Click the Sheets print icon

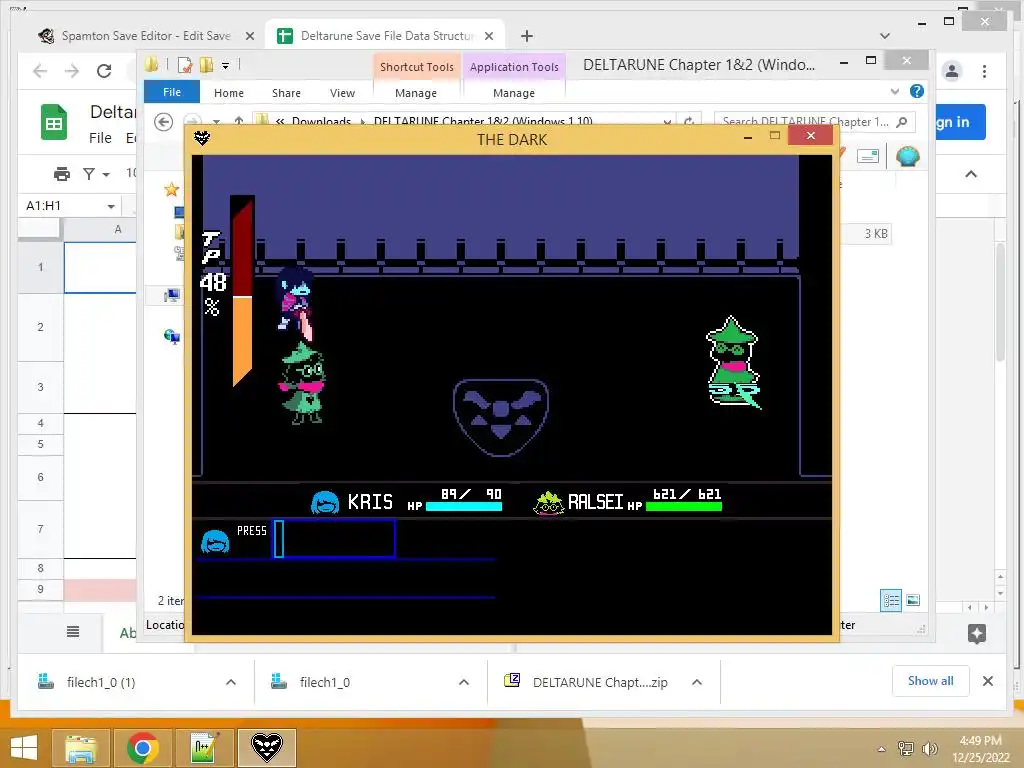coord(61,174)
